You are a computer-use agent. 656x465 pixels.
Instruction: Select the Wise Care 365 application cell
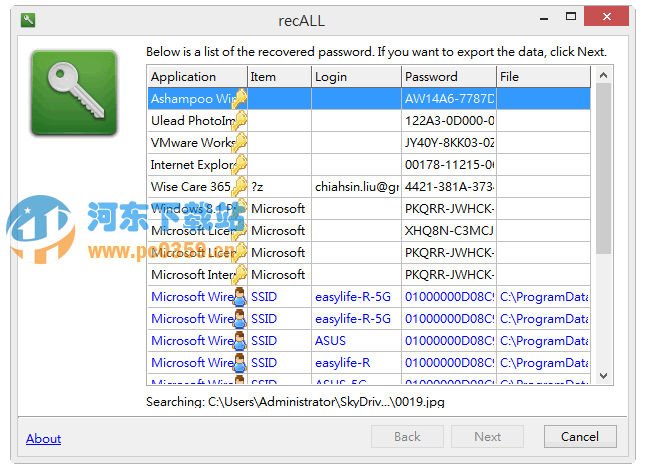(x=197, y=187)
